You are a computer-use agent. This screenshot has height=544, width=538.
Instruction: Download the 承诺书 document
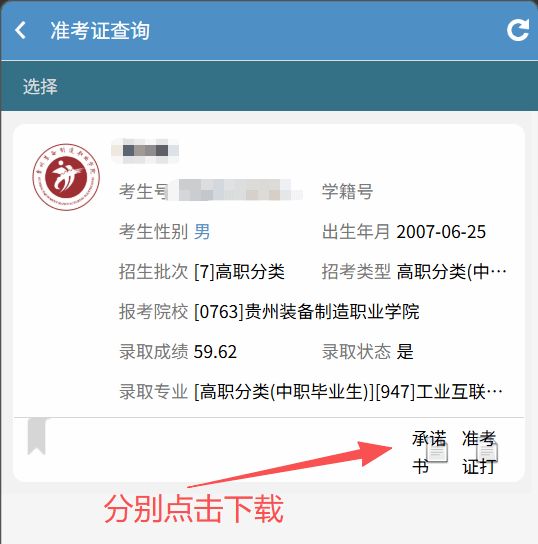(429, 452)
